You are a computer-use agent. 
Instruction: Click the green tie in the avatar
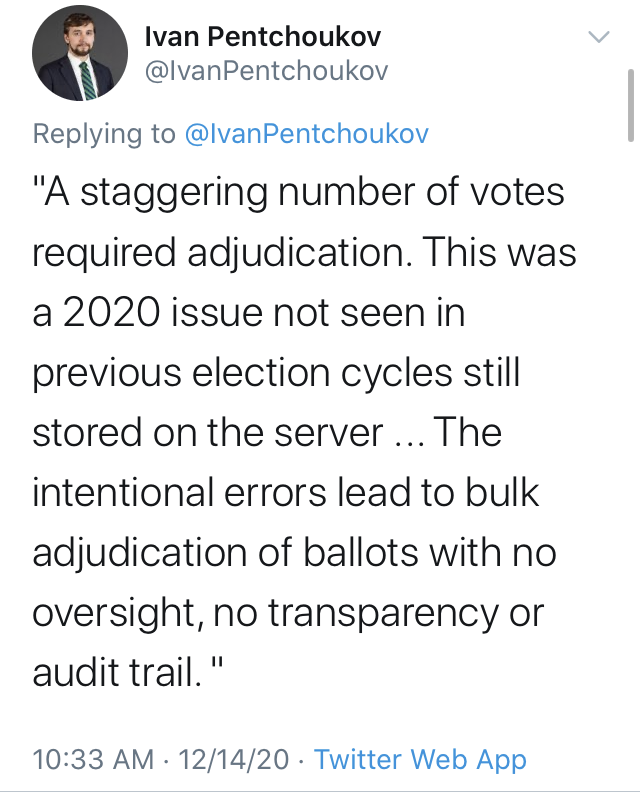[87, 80]
